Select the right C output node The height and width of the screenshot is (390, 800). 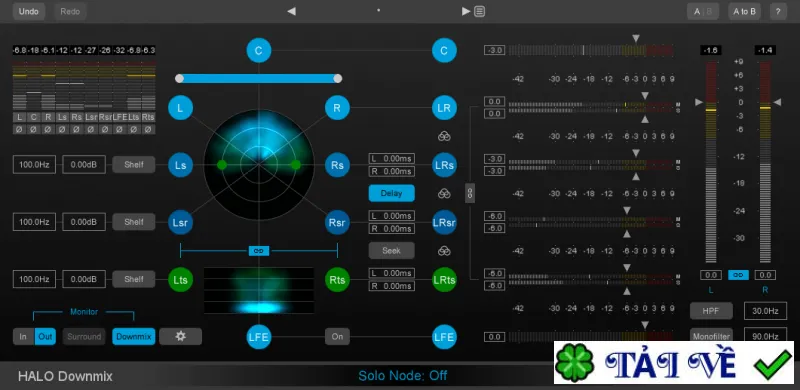click(444, 51)
